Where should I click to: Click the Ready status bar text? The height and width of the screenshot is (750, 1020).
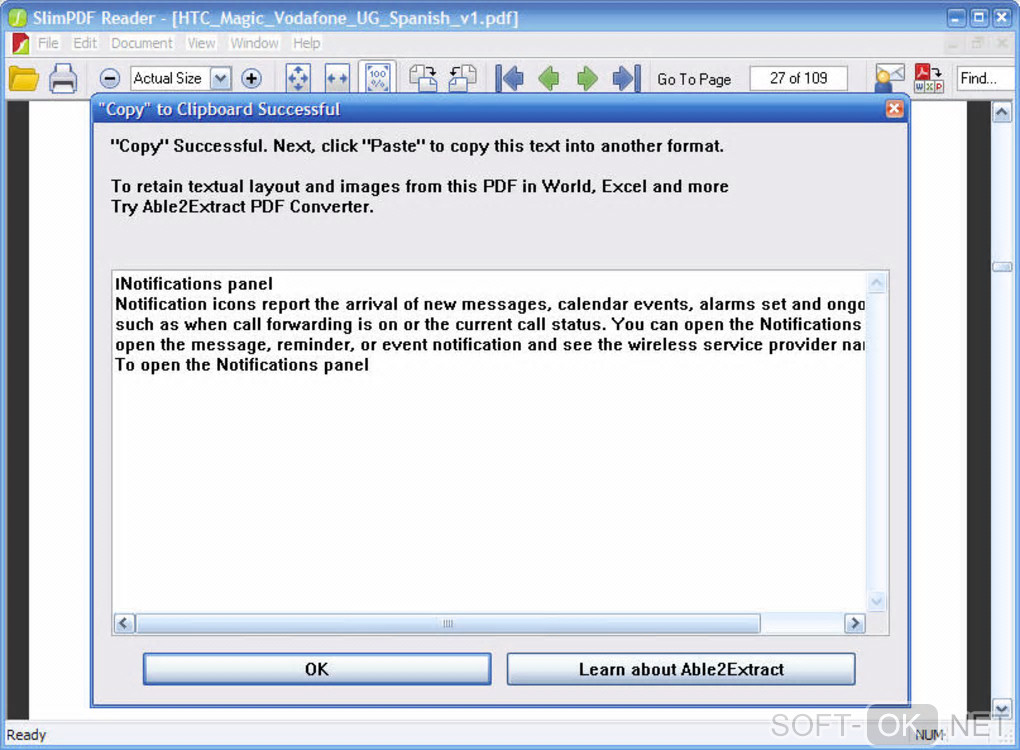pos(26,735)
